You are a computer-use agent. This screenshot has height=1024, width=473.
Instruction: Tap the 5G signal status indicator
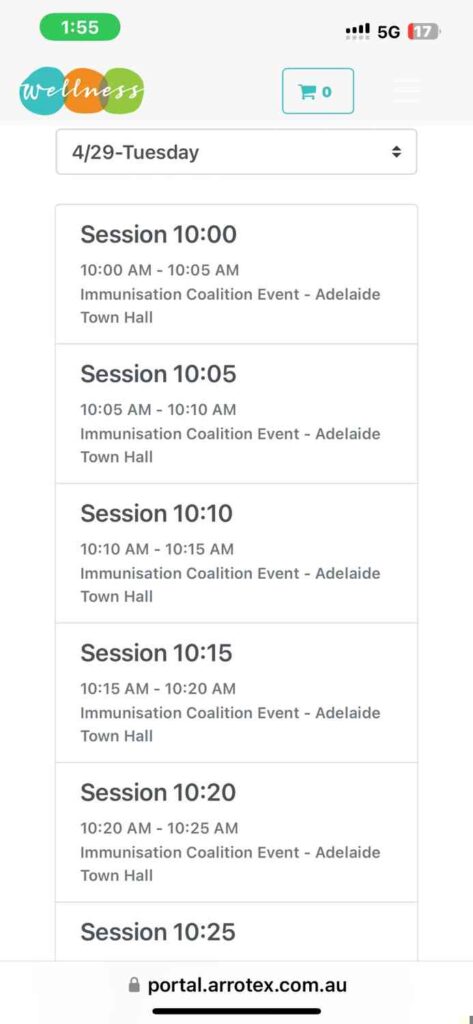click(x=389, y=31)
